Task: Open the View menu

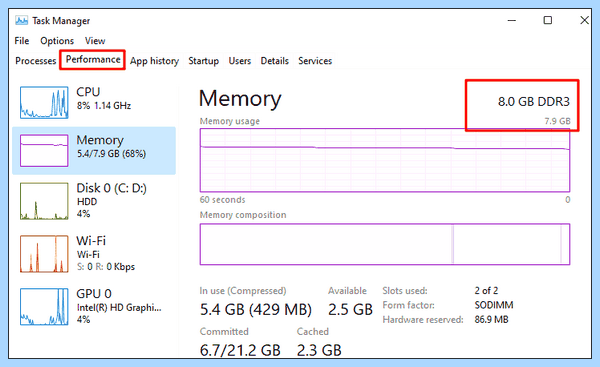Action: coord(95,41)
